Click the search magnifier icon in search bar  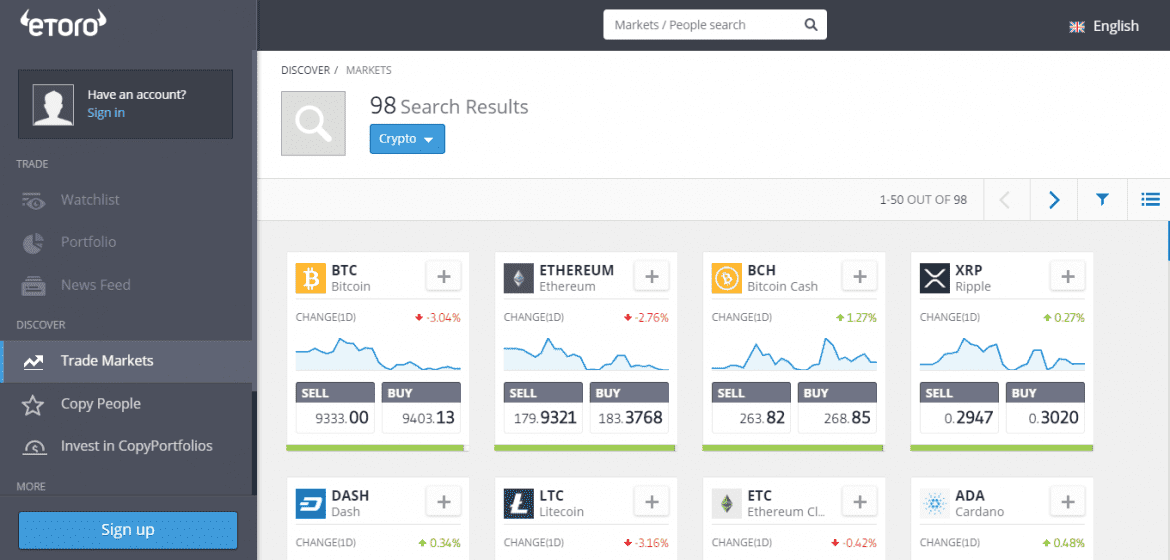[811, 25]
